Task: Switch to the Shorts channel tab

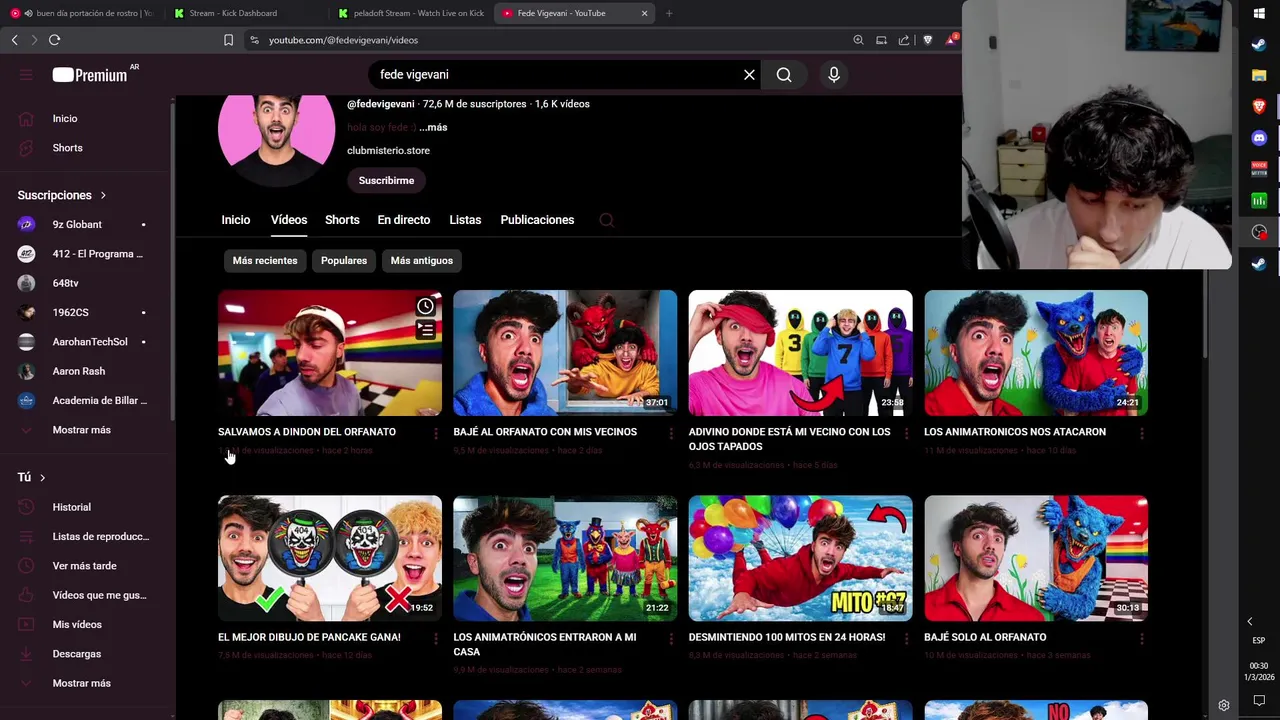Action: coord(342,220)
